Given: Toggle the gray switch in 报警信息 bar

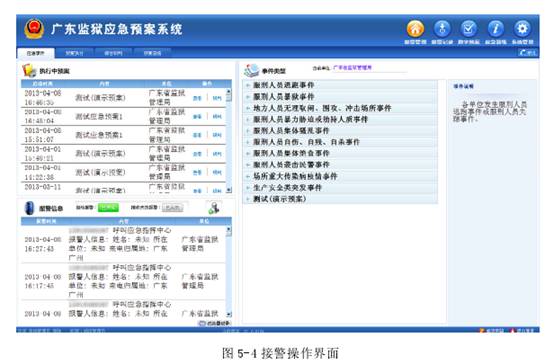Looking at the screenshot, I should [x=172, y=207].
